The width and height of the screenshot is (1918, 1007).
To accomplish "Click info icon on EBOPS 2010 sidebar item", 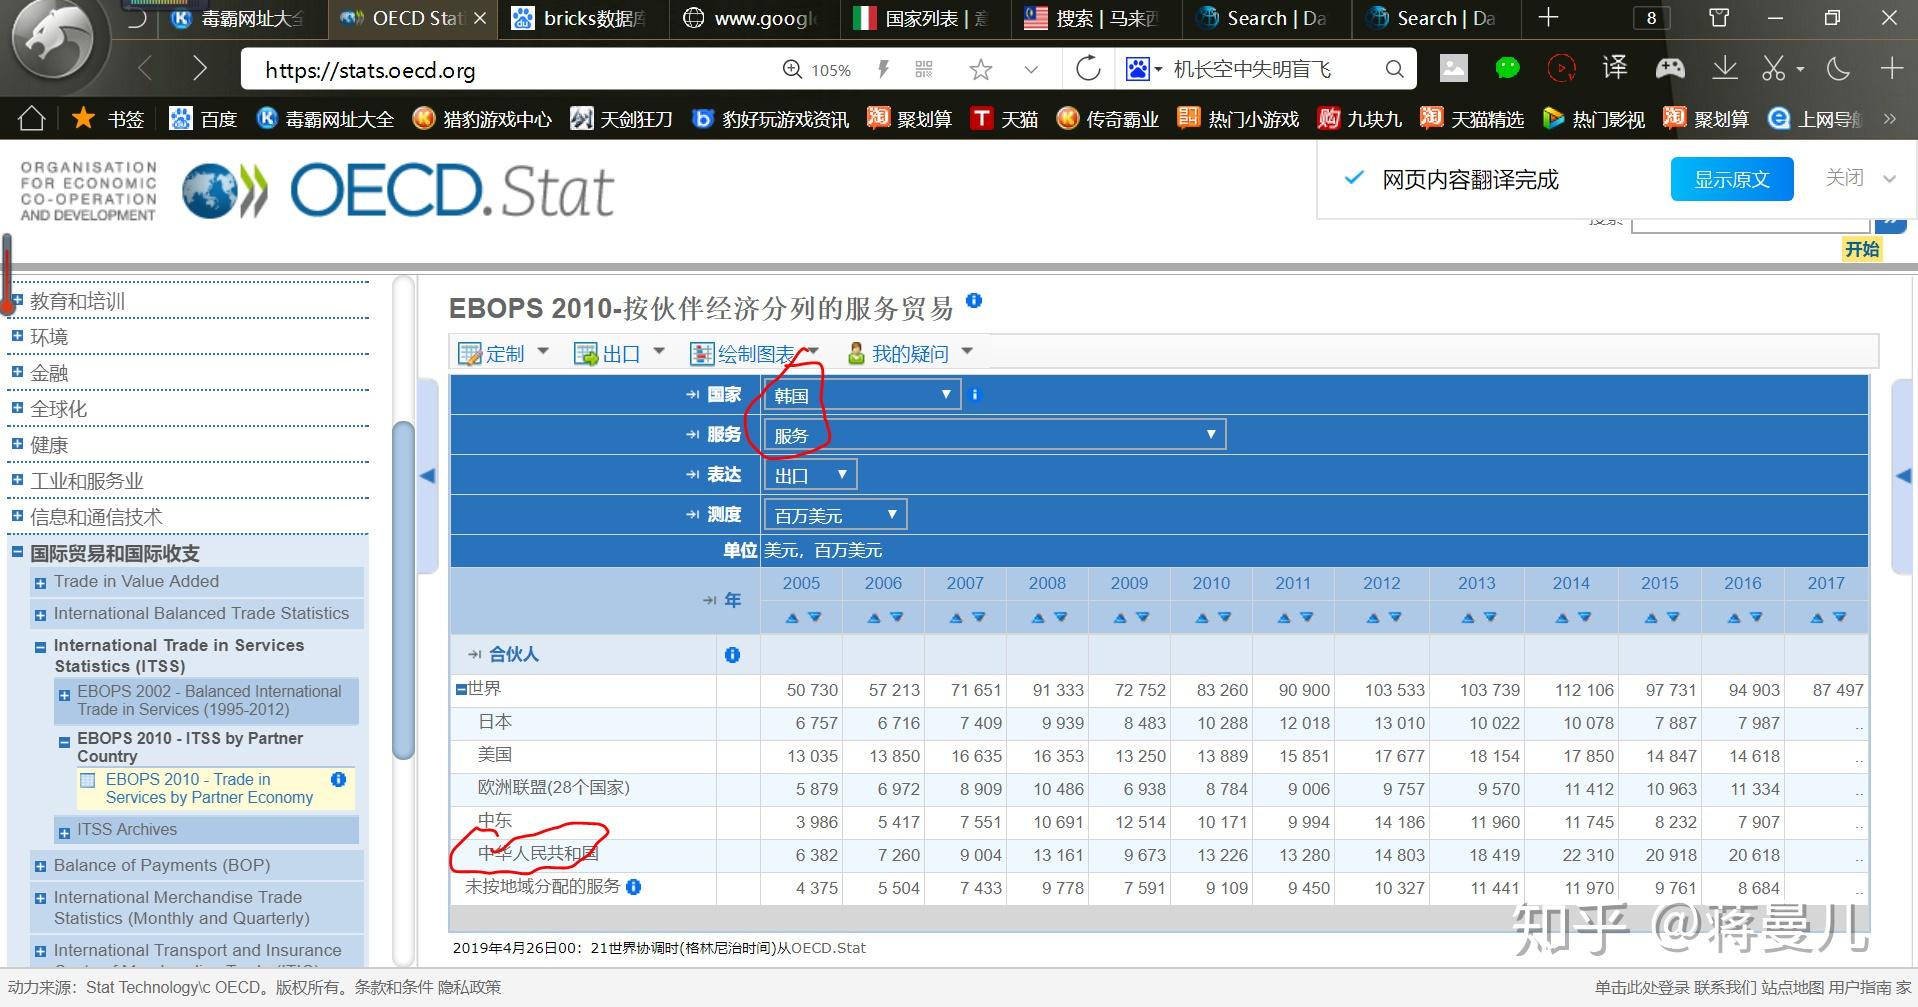I will tap(338, 779).
